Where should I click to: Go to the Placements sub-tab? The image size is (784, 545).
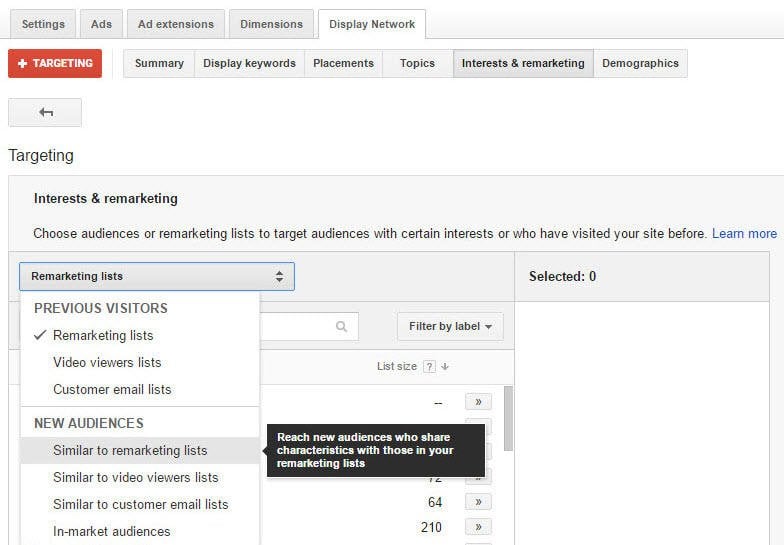pos(344,64)
